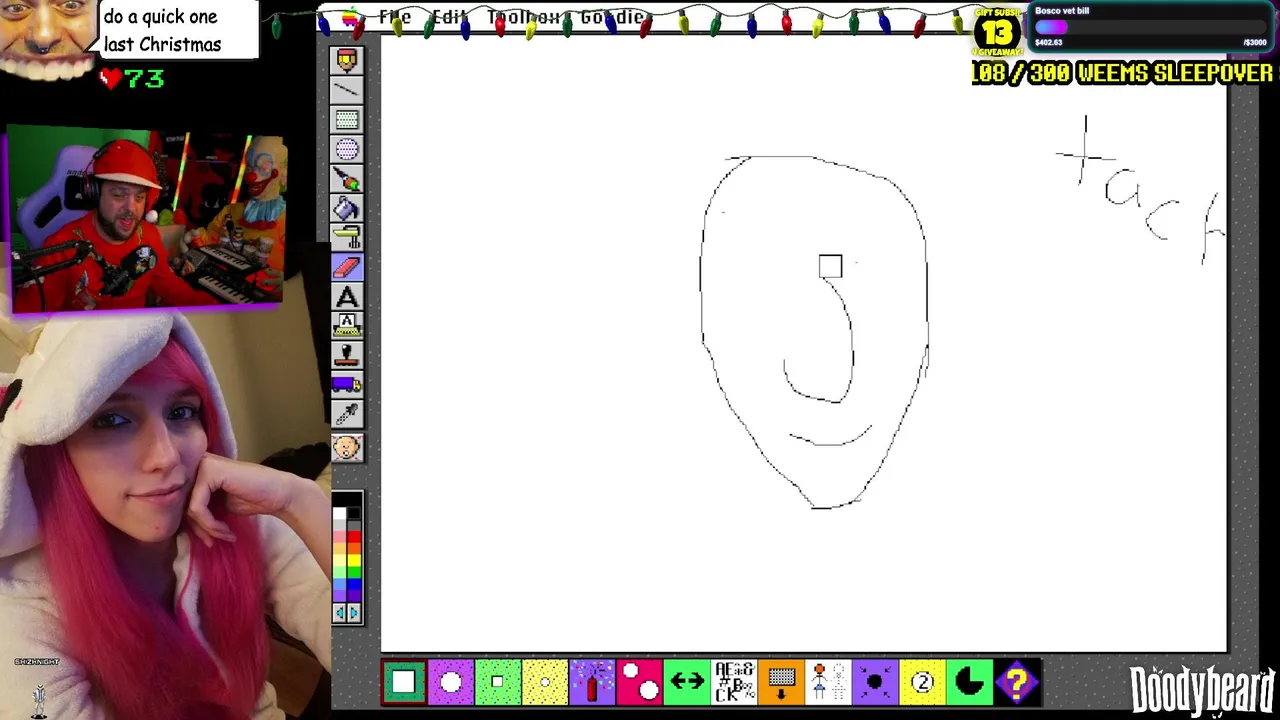The width and height of the screenshot is (1280, 720).
Task: Choose the stick figures eraser option
Action: [828, 683]
